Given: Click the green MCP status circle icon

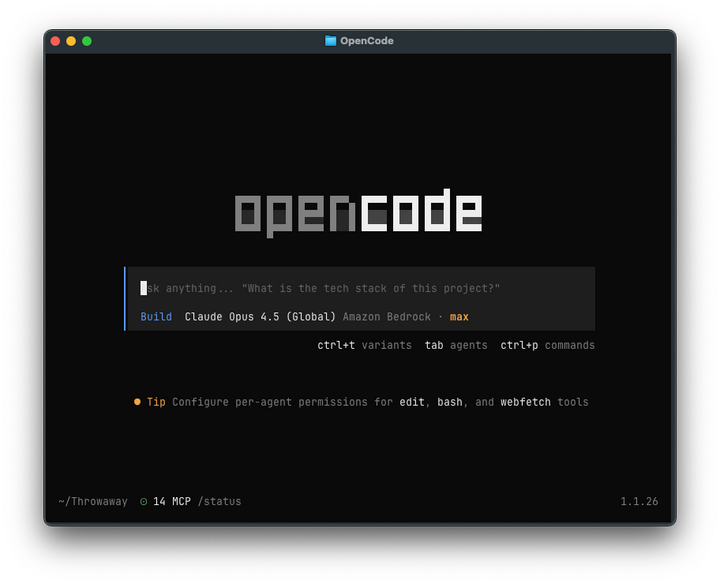Looking at the screenshot, I should click(144, 502).
